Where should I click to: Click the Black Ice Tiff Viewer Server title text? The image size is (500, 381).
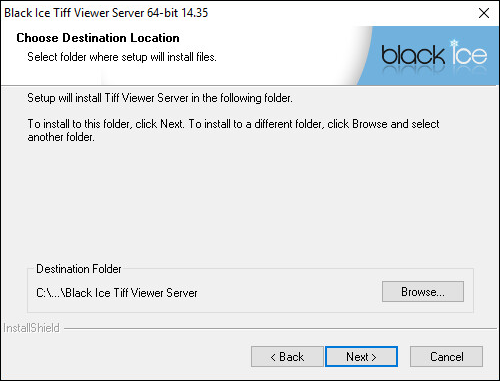click(106, 13)
